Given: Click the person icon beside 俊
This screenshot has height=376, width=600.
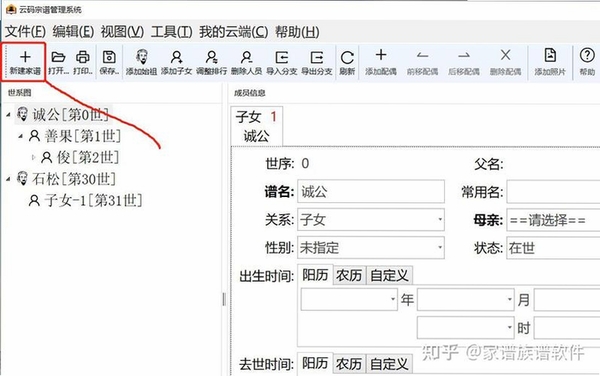Looking at the screenshot, I should click(47, 157).
